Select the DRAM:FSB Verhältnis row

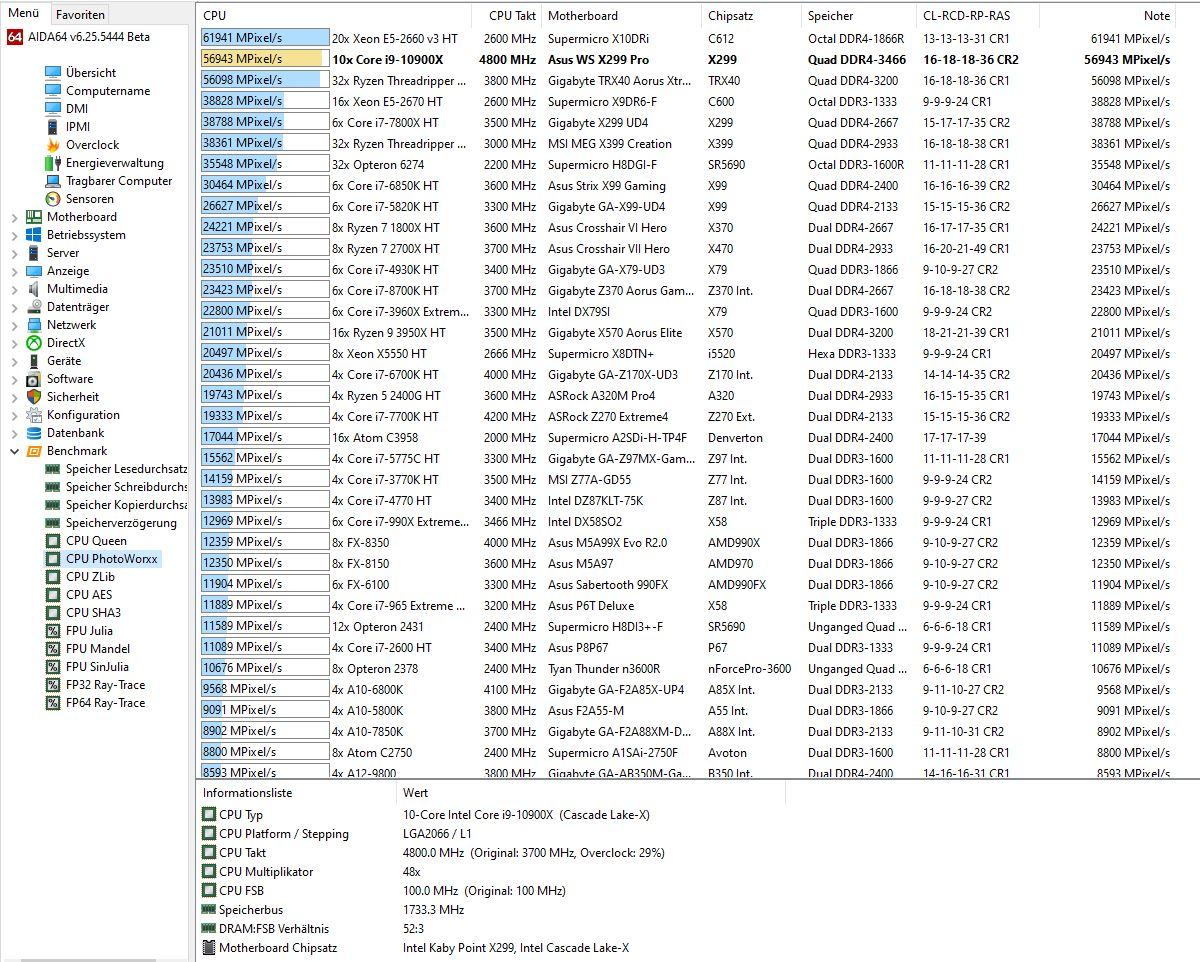[x=698, y=929]
